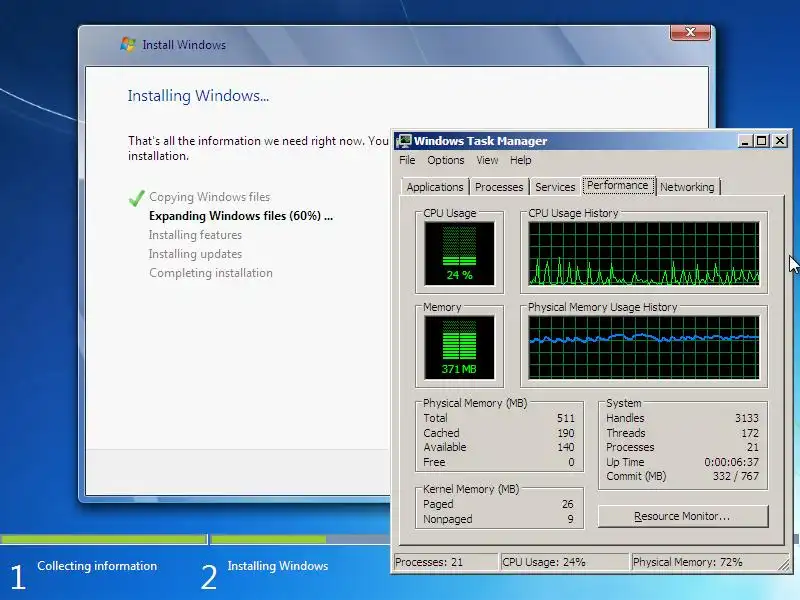Image resolution: width=800 pixels, height=600 pixels.
Task: Click the Memory 371 MB gauge
Action: tap(459, 347)
